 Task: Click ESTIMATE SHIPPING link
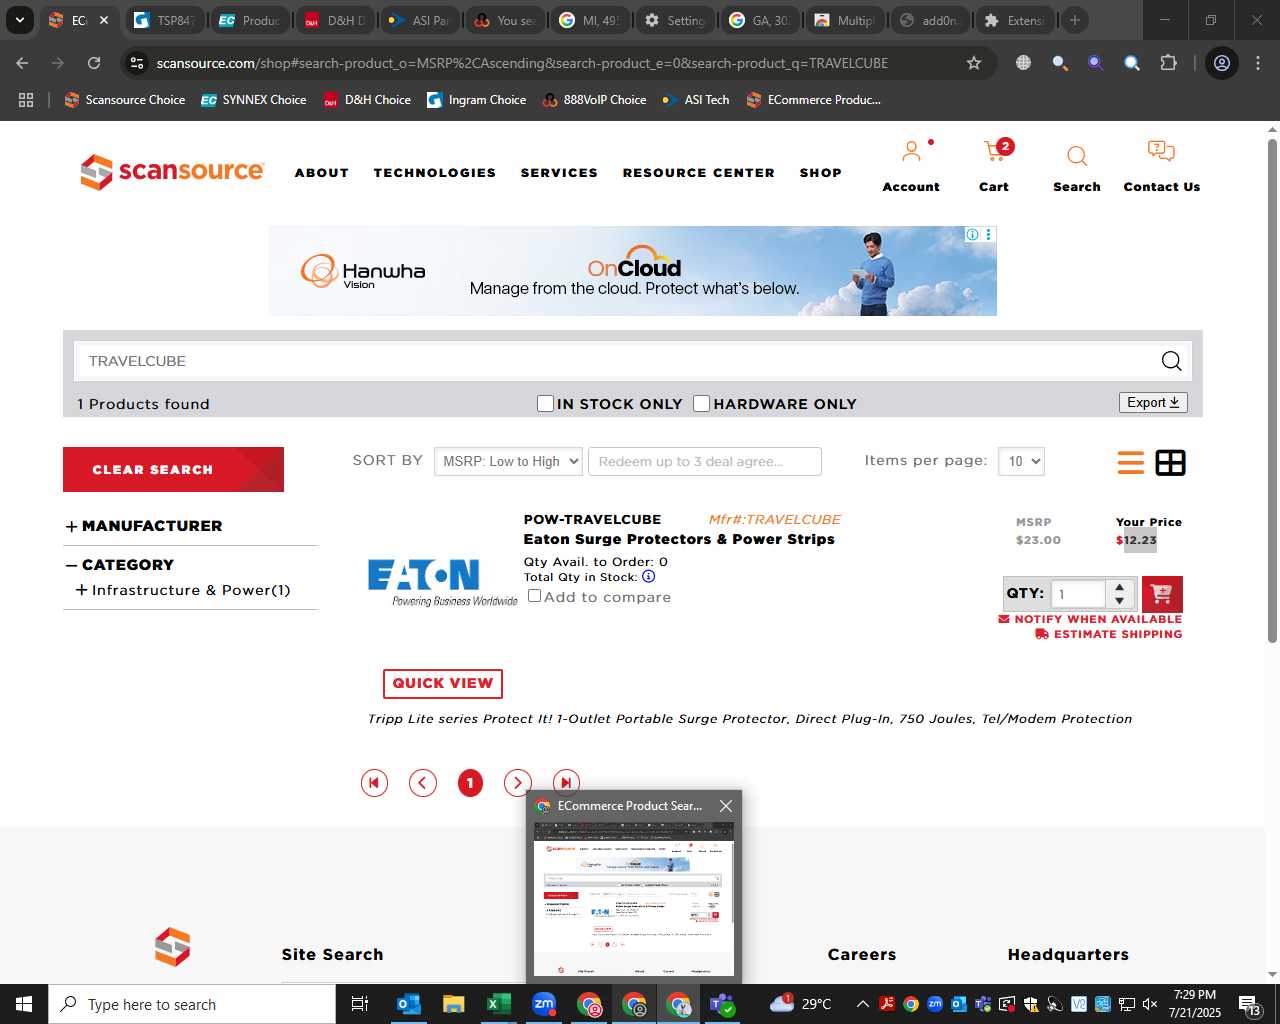1108,634
